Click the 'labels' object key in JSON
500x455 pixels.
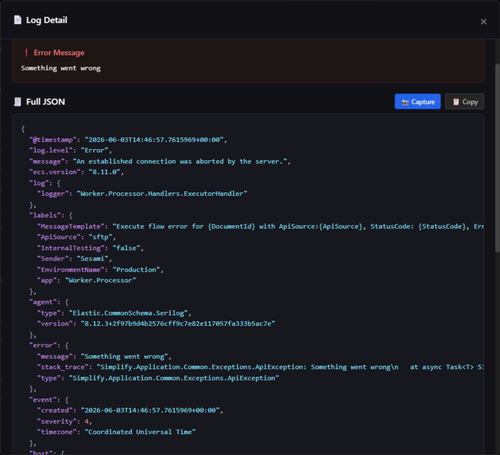pos(46,215)
